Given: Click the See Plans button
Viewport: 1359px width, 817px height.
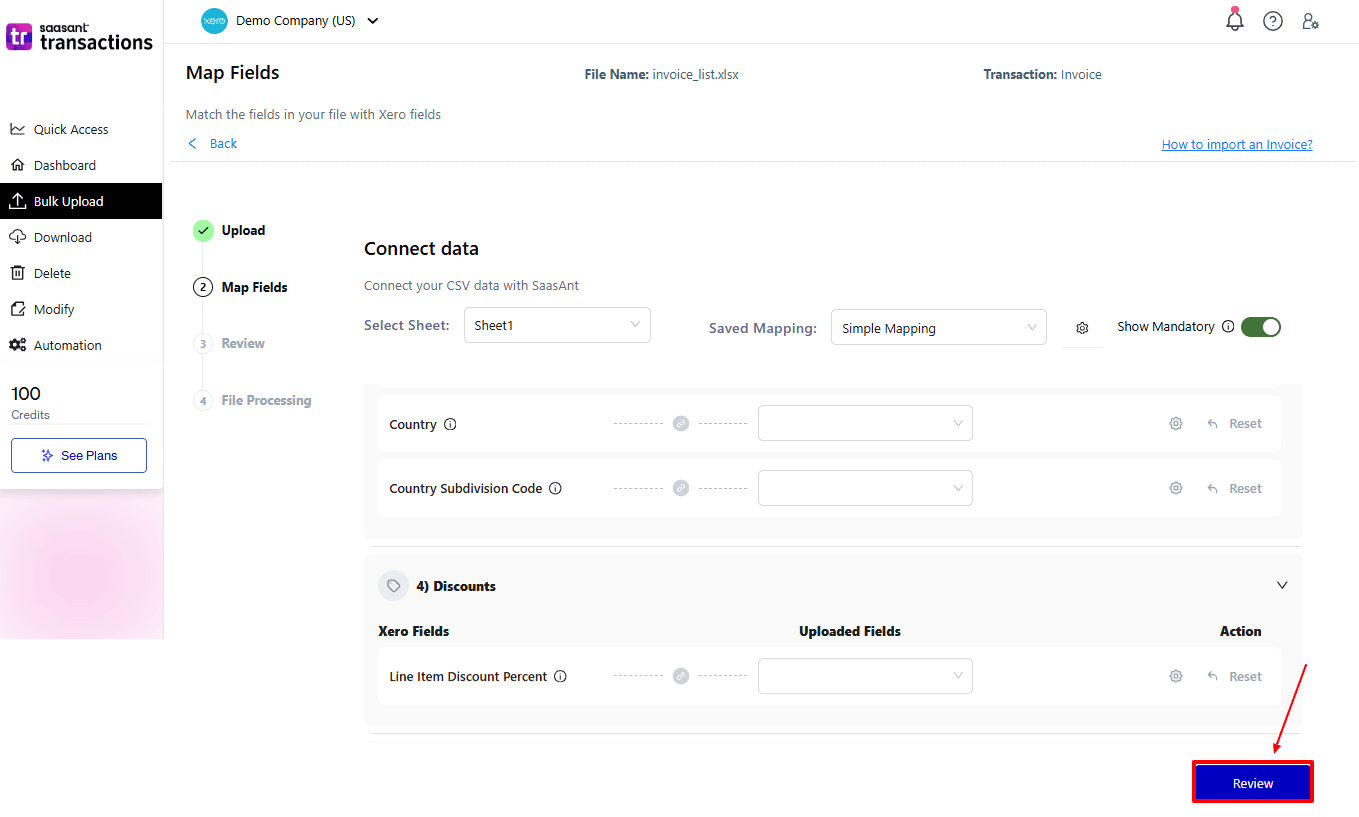Looking at the screenshot, I should (x=79, y=456).
